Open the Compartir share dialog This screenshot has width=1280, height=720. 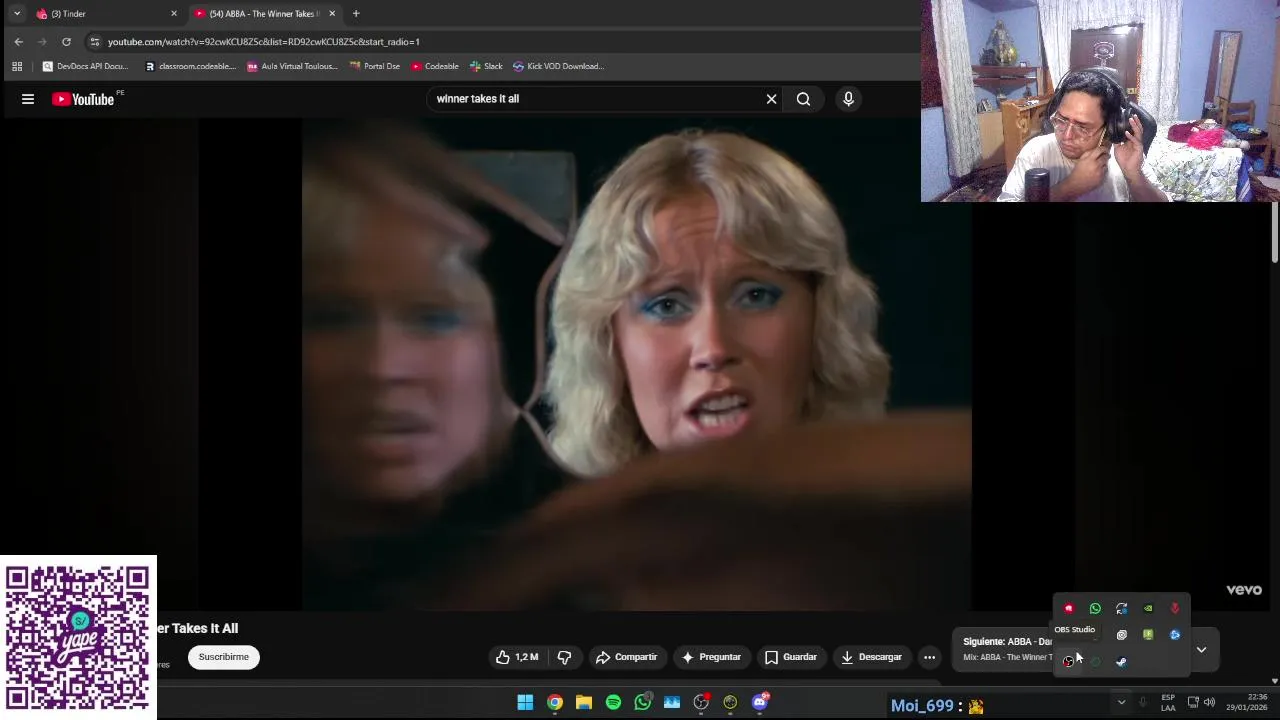pos(626,657)
